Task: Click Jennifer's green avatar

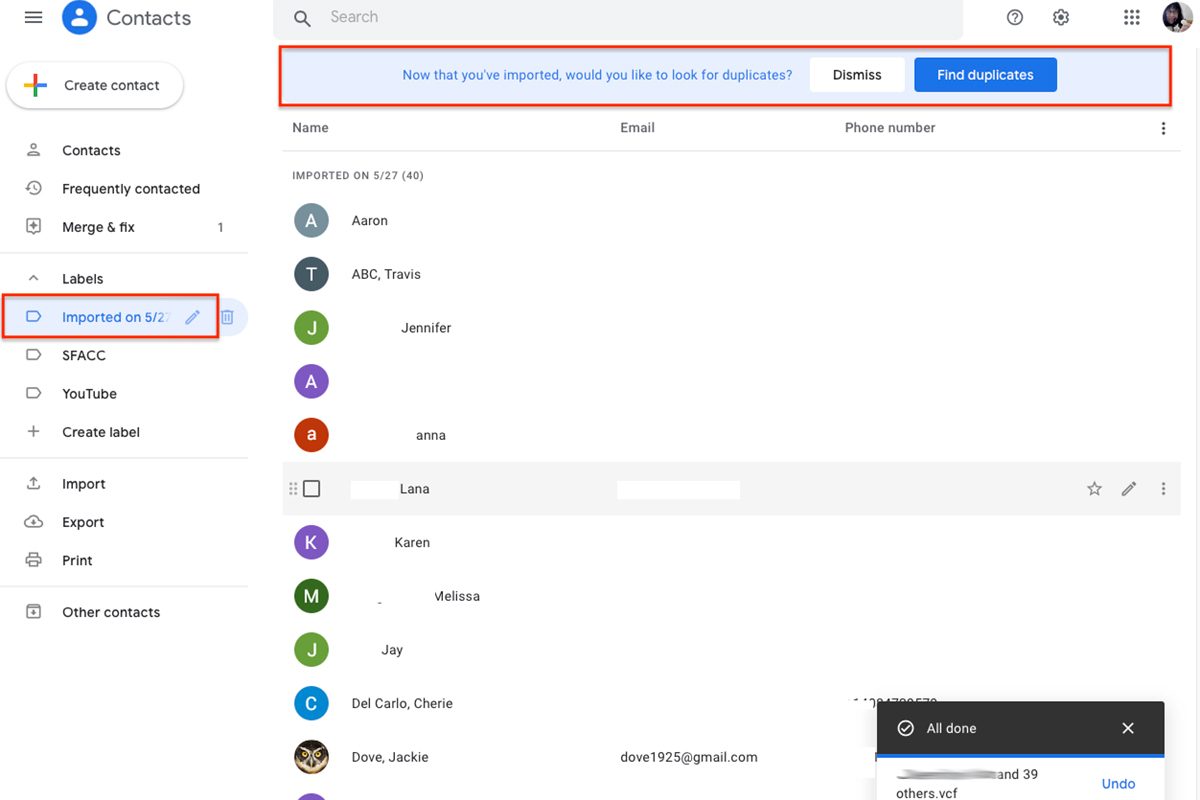Action: pos(311,328)
